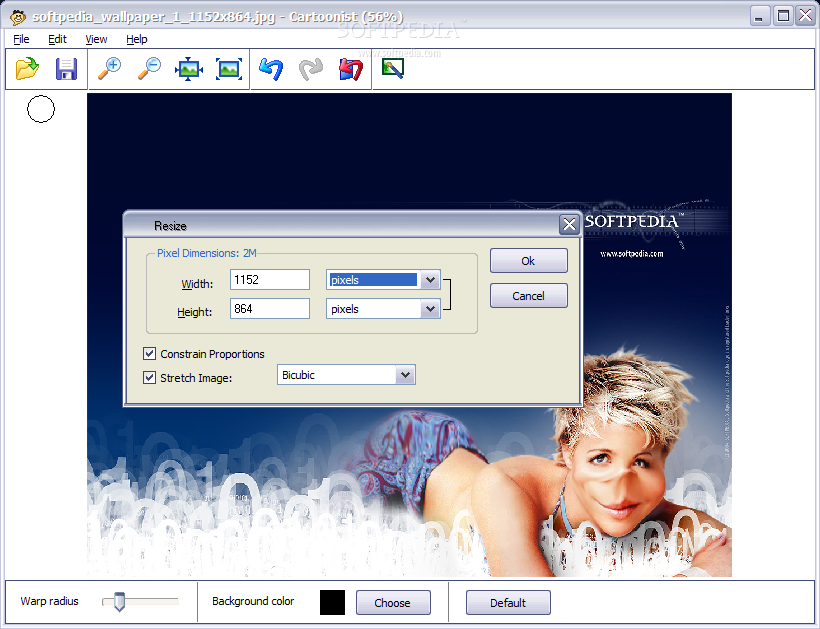Open the File menu
Viewport: 820px width, 629px height.
click(x=21, y=39)
